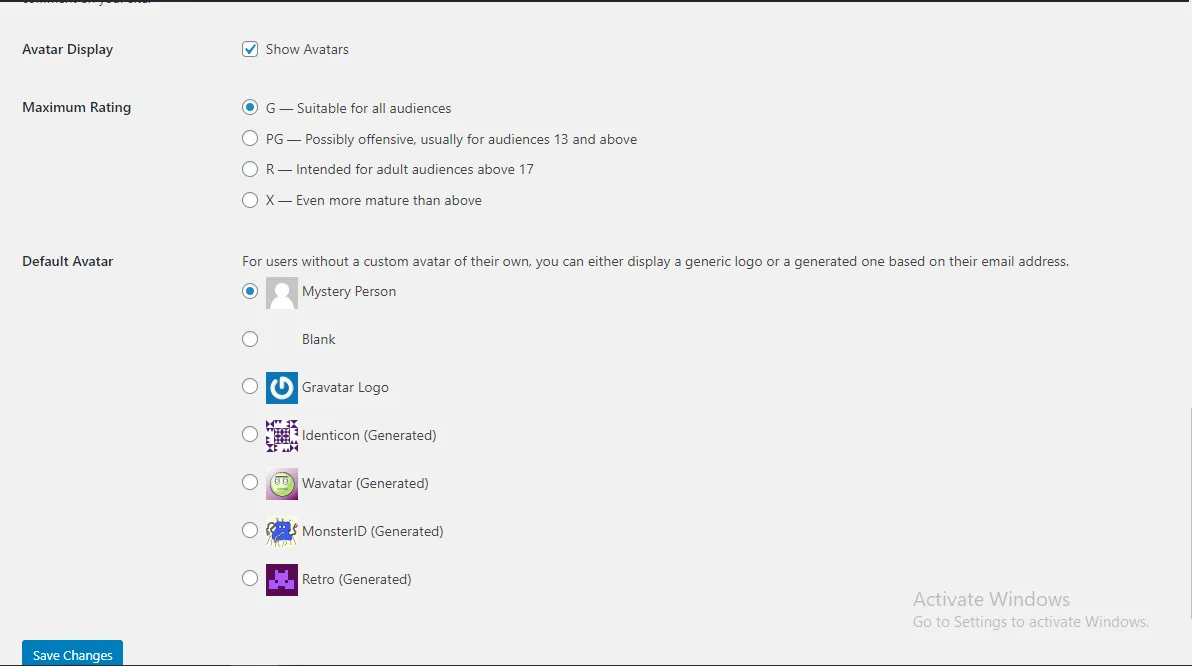Select the MonsterID (Generated) radio button

250,531
